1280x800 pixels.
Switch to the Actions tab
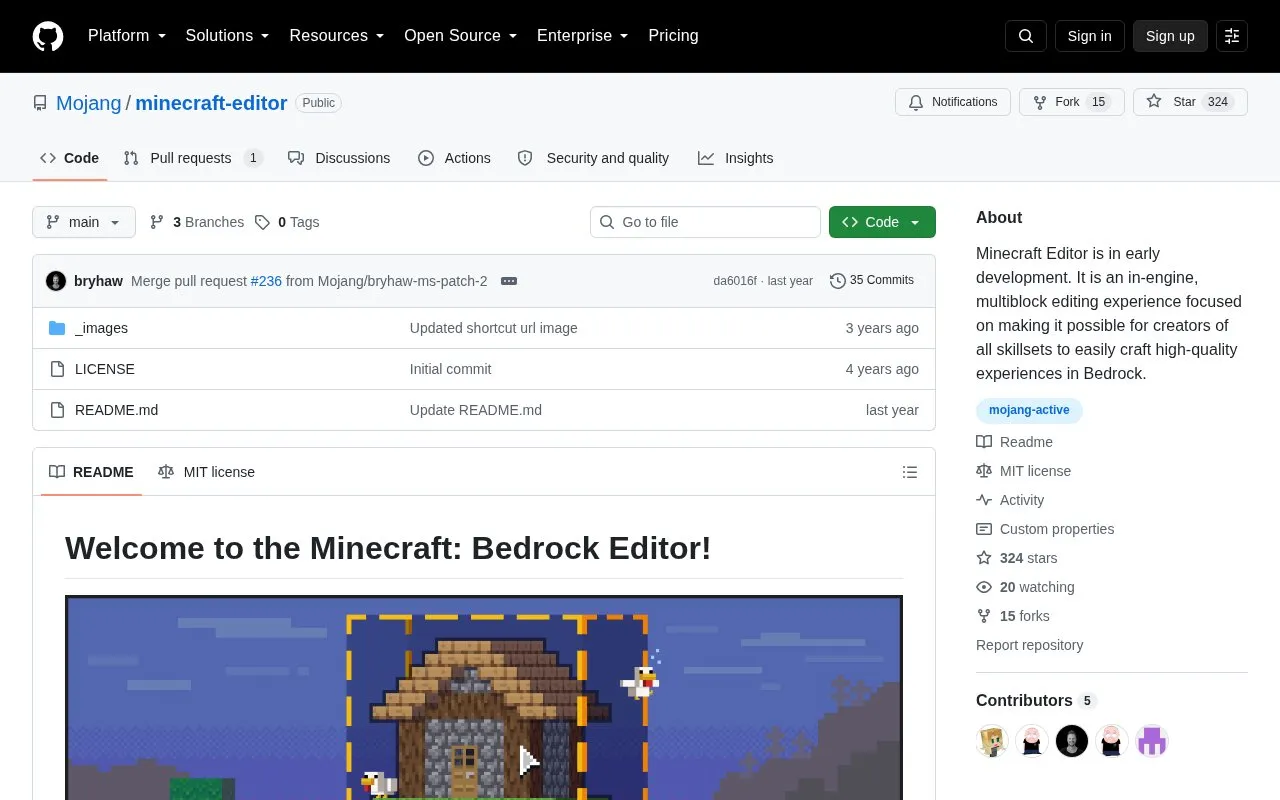click(x=454, y=158)
